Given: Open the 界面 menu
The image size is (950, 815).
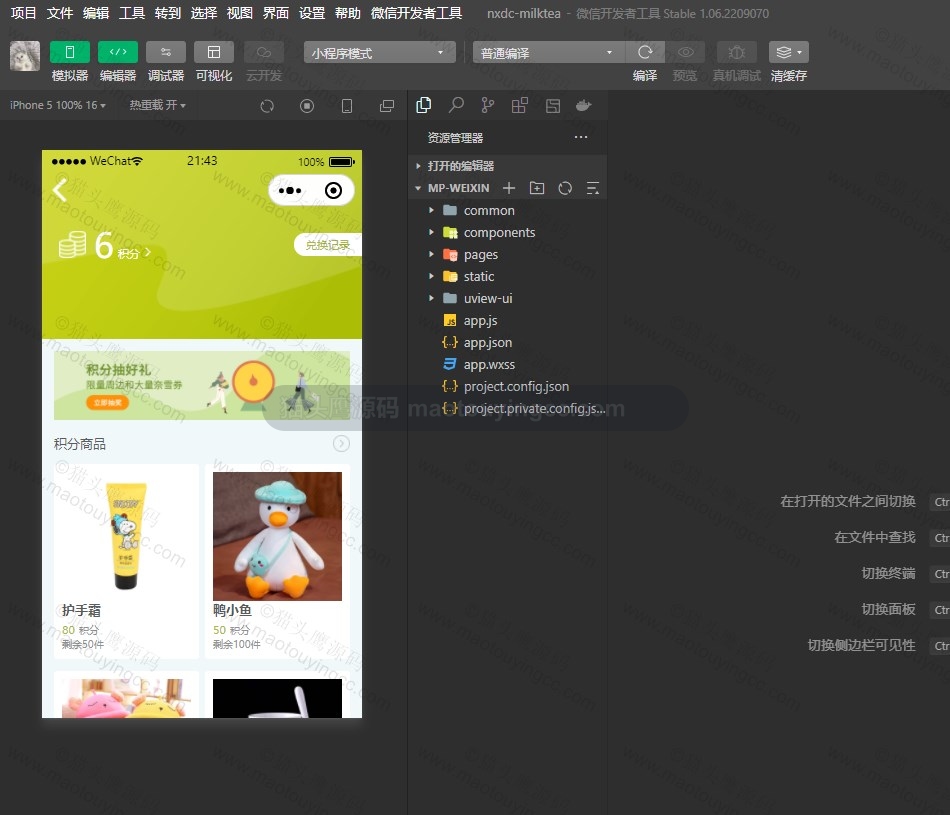Looking at the screenshot, I should pyautogui.click(x=276, y=13).
